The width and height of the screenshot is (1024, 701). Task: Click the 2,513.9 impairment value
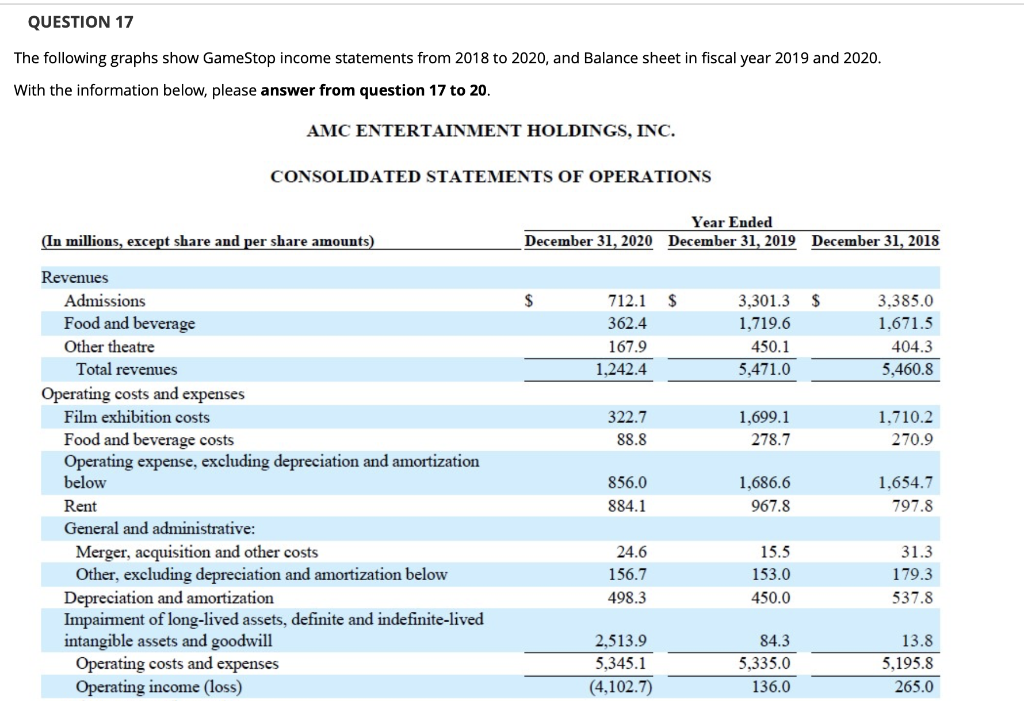(x=620, y=640)
